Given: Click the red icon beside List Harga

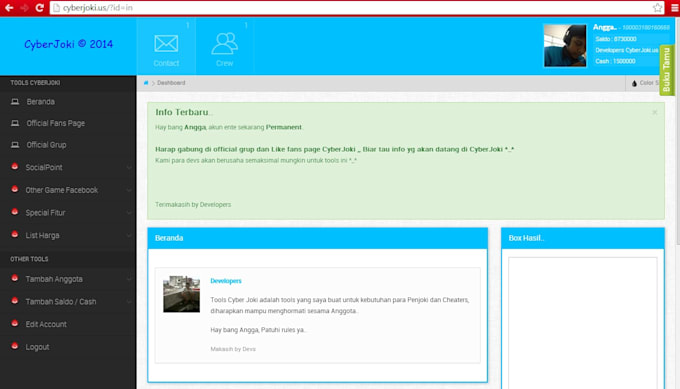Looking at the screenshot, I should tap(15, 235).
